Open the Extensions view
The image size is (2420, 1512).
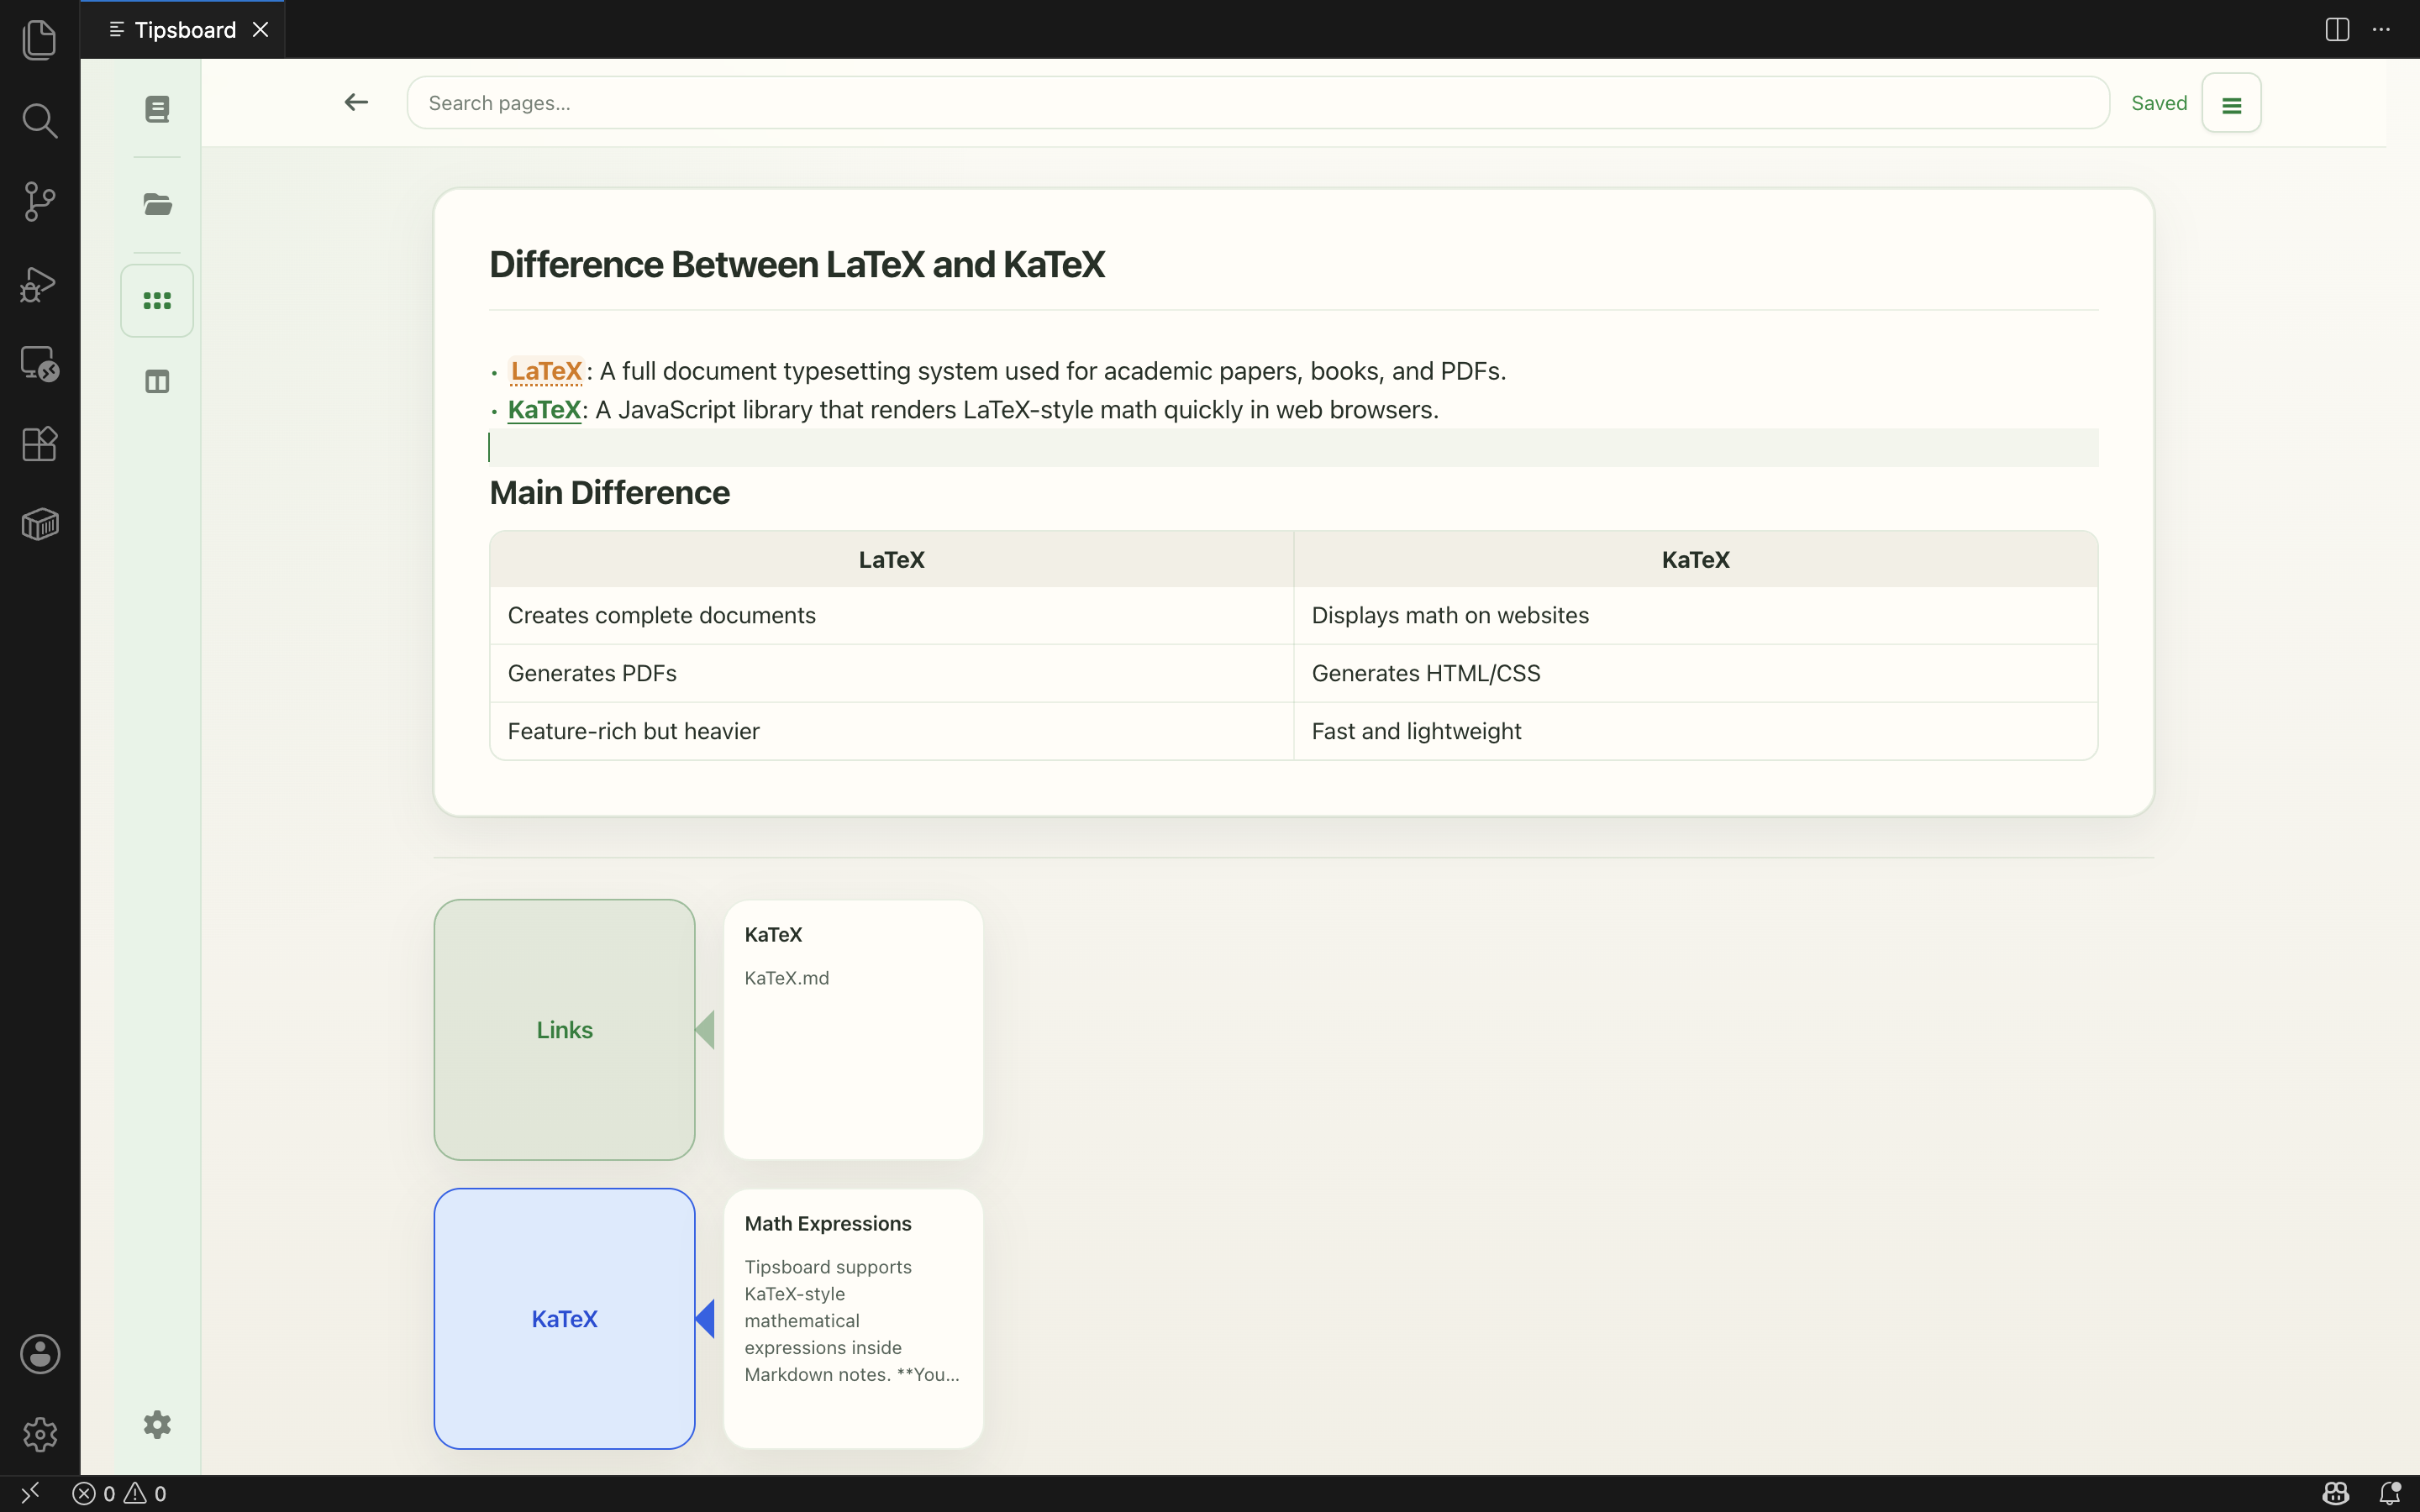[x=39, y=444]
